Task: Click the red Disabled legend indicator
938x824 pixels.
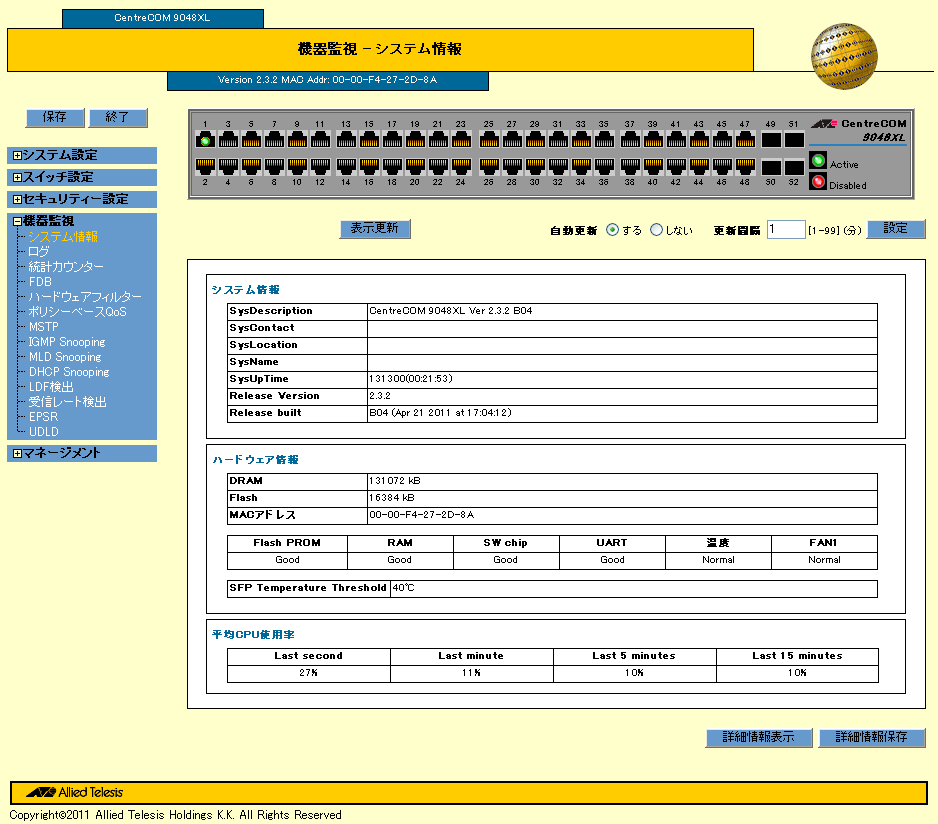Action: click(x=818, y=181)
